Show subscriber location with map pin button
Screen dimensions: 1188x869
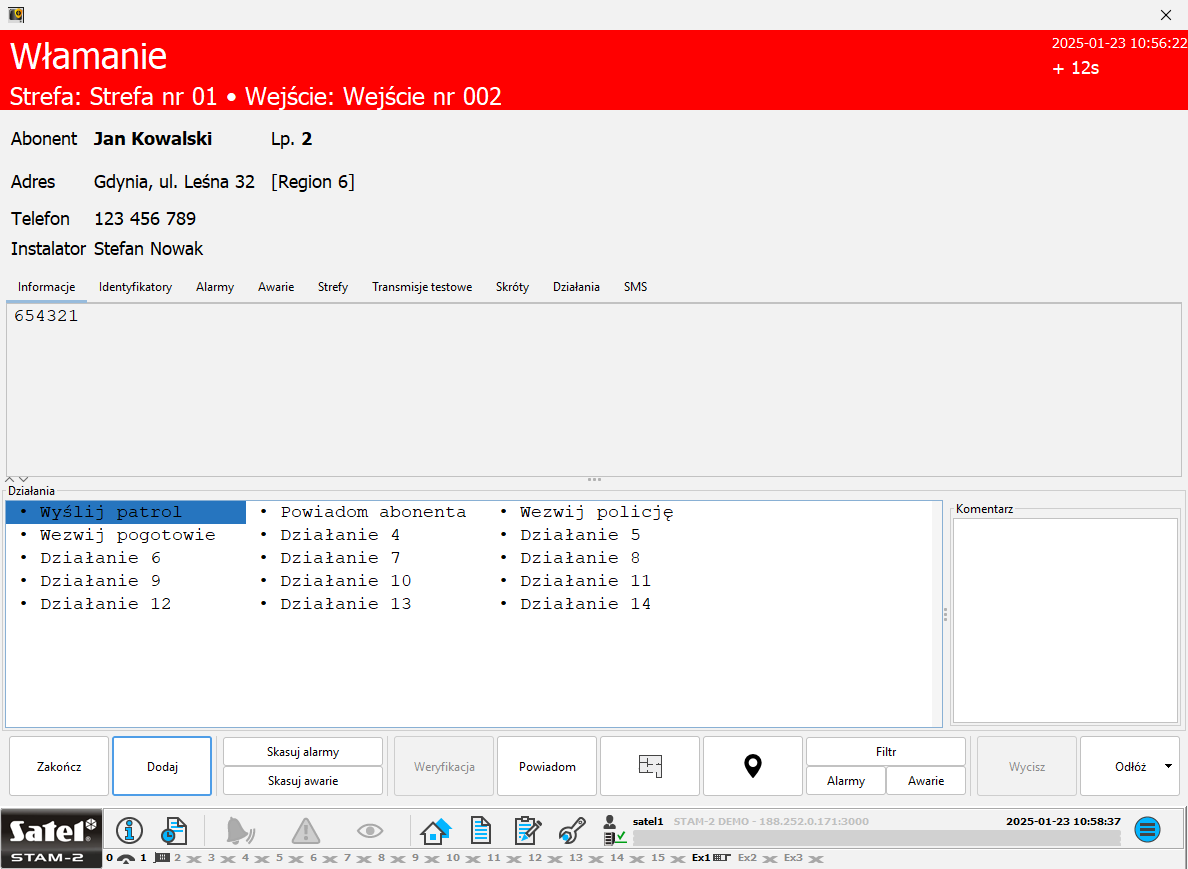click(x=752, y=766)
